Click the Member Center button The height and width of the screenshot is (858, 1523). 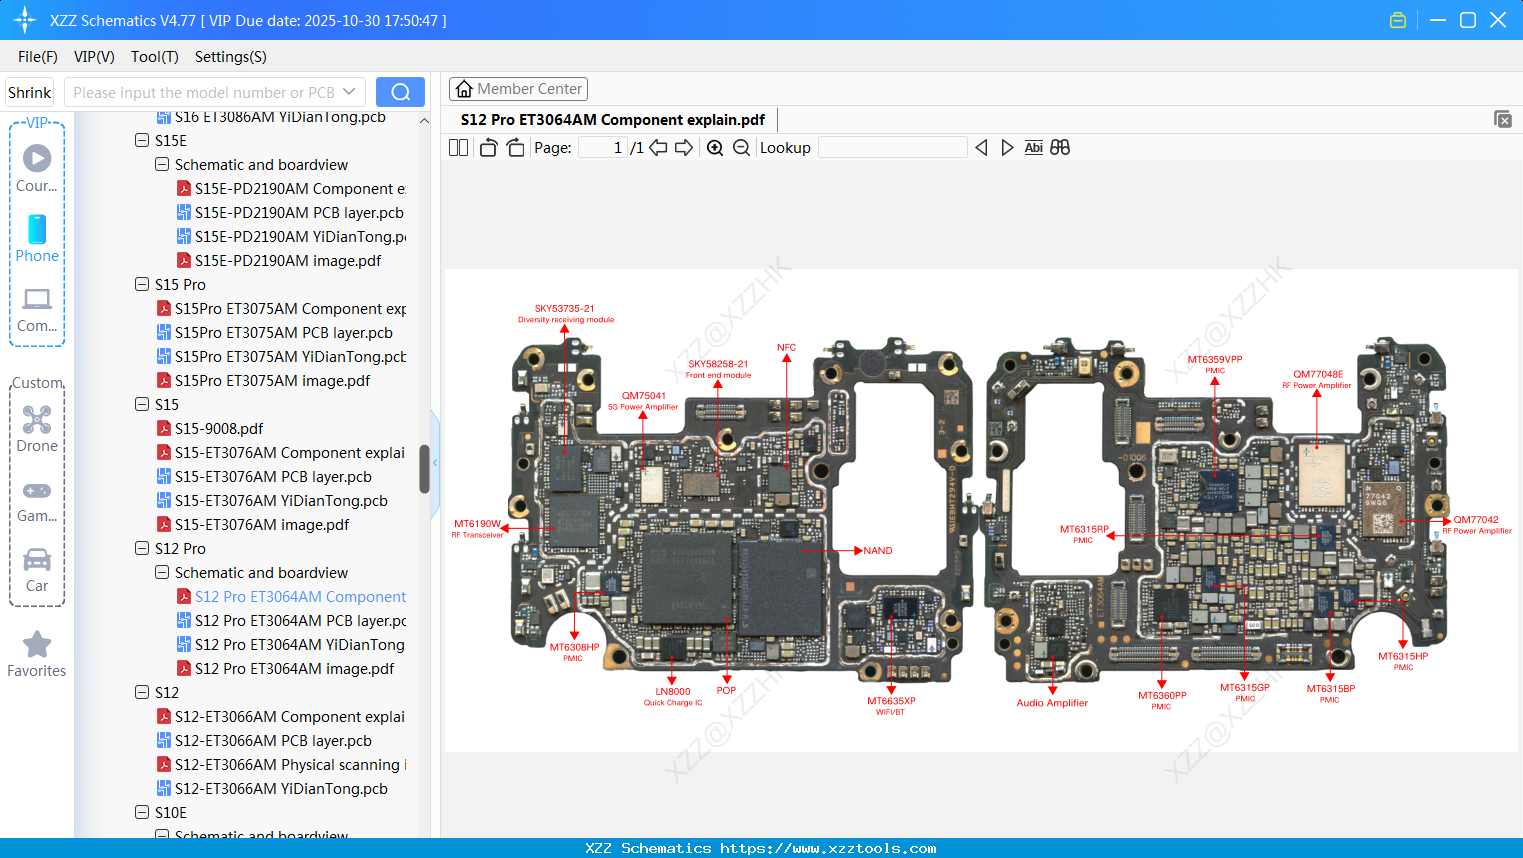[x=518, y=88]
